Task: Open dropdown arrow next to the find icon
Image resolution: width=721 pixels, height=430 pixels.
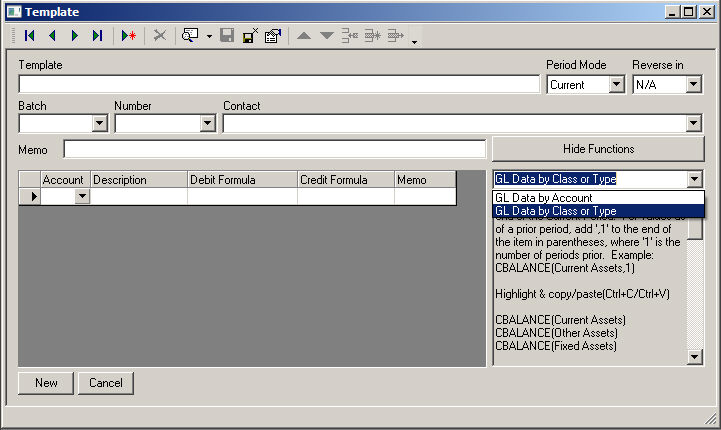Action: 209,36
